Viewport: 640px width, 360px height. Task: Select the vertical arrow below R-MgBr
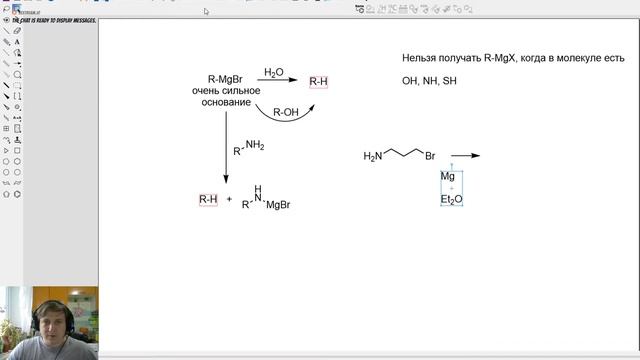coord(226,147)
